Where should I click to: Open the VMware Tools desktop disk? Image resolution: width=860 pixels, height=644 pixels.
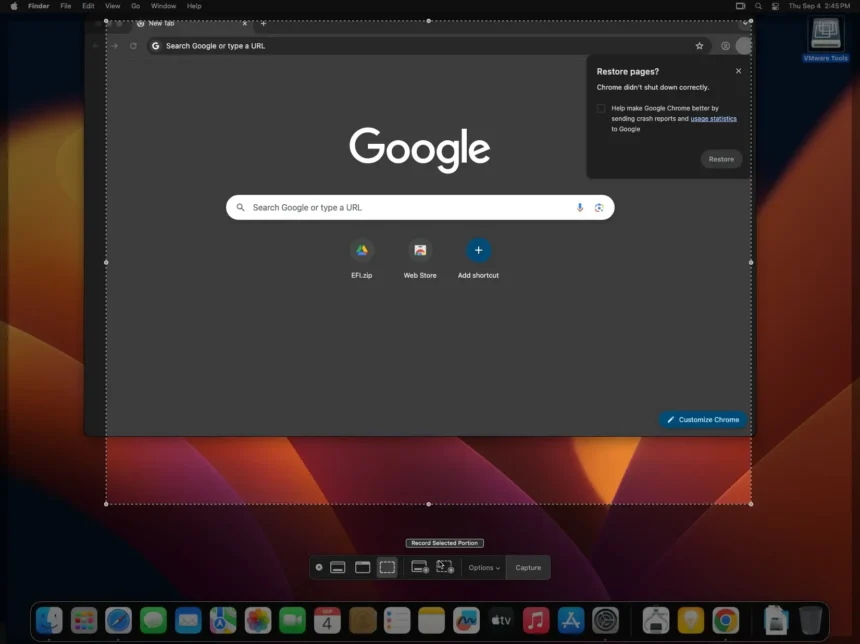[825, 38]
